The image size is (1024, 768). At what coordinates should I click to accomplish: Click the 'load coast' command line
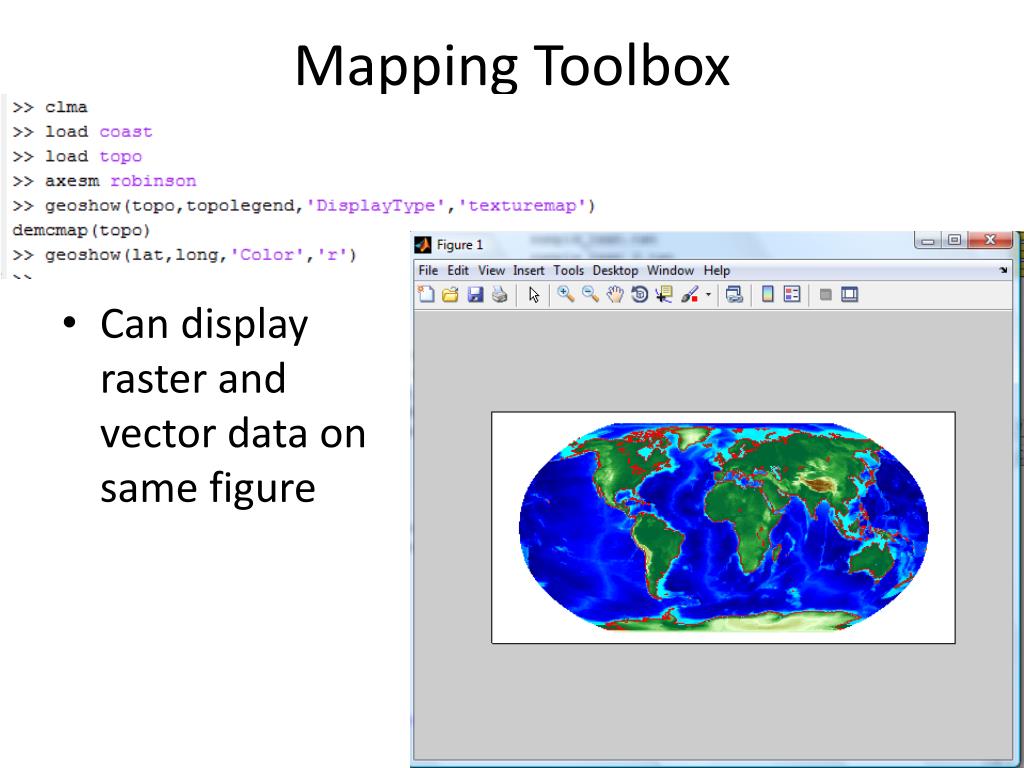click(82, 132)
